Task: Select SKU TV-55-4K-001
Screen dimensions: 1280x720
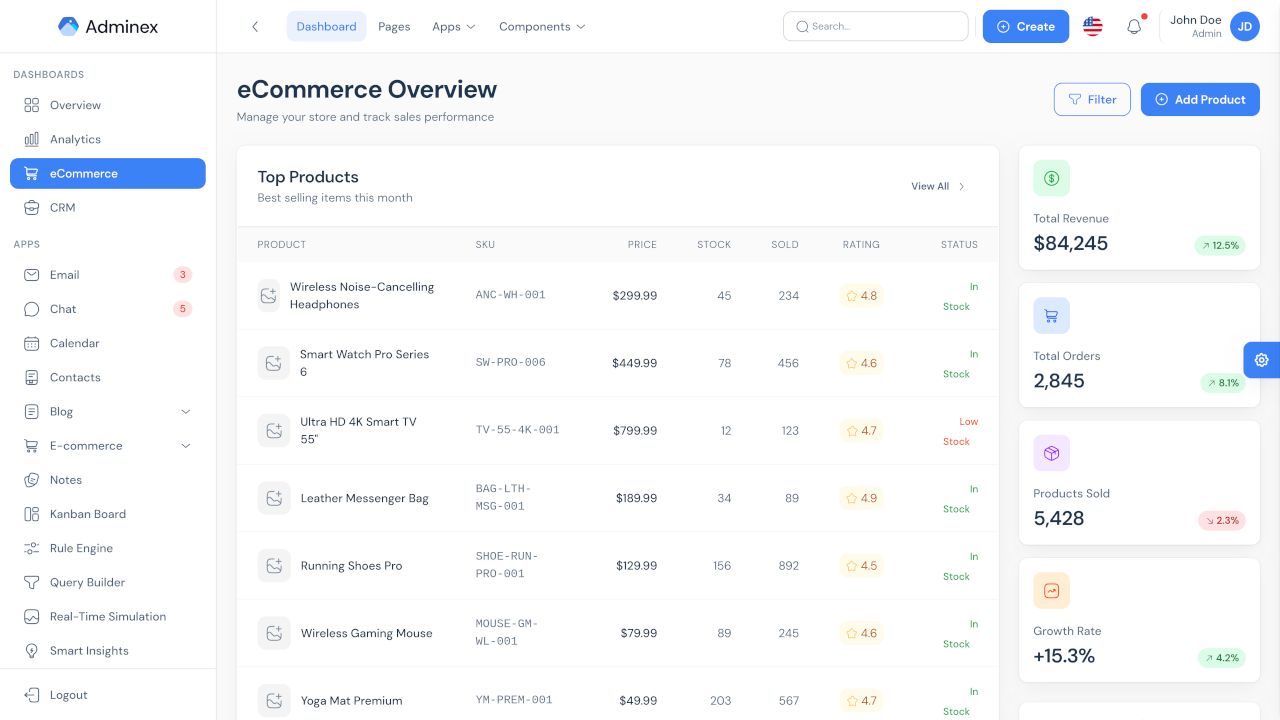Action: click(x=518, y=430)
